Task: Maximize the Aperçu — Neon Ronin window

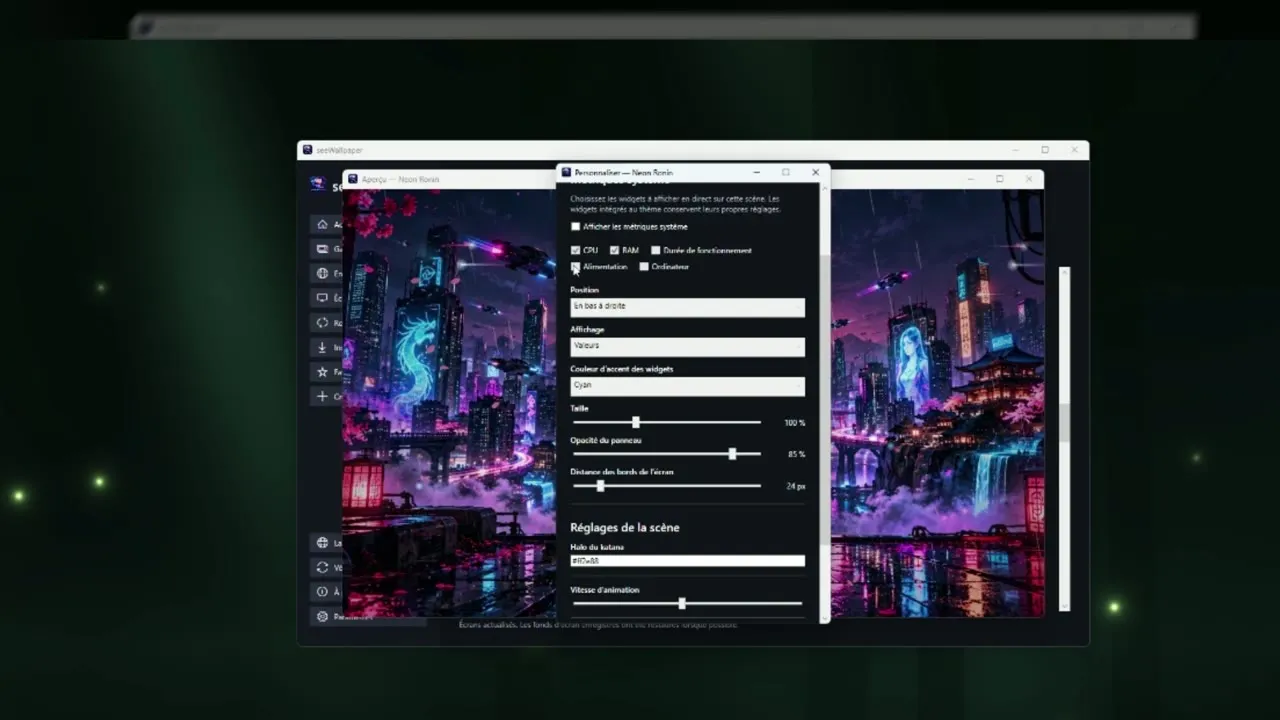Action: 999,179
